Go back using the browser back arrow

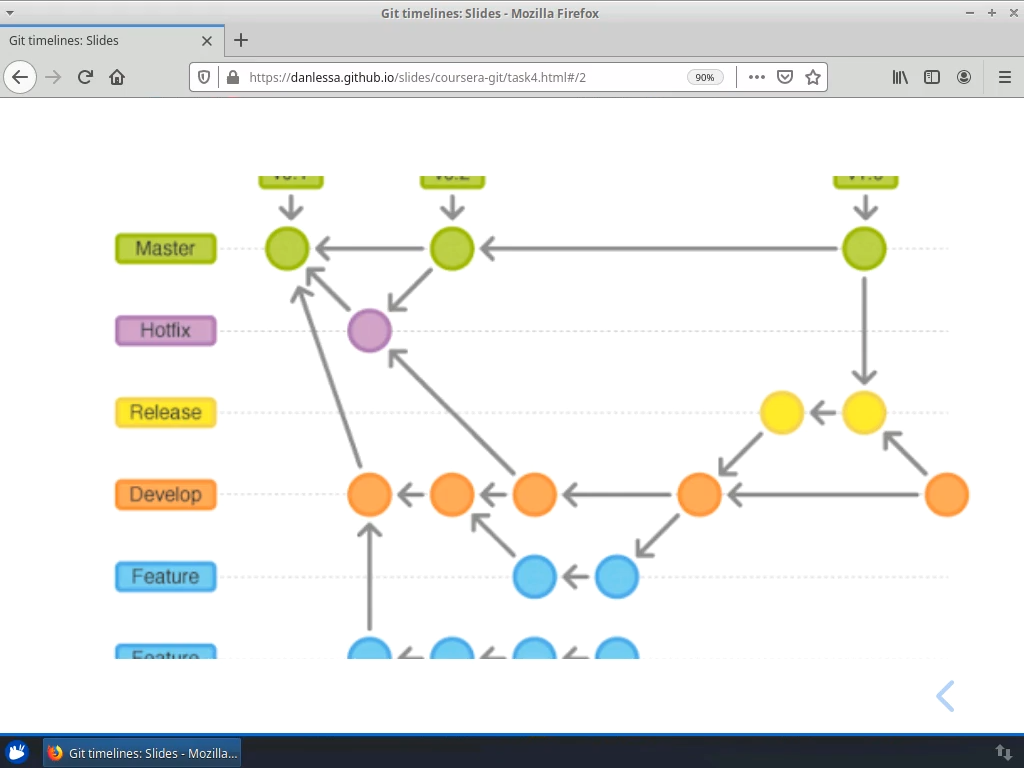tap(20, 77)
